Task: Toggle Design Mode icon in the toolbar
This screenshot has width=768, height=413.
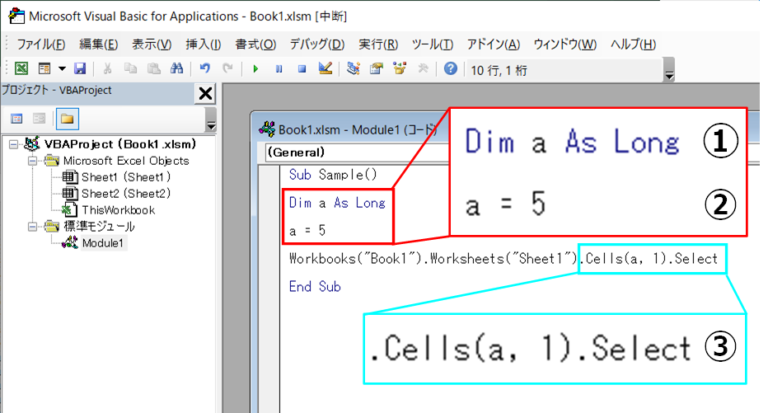Action: tap(324, 69)
